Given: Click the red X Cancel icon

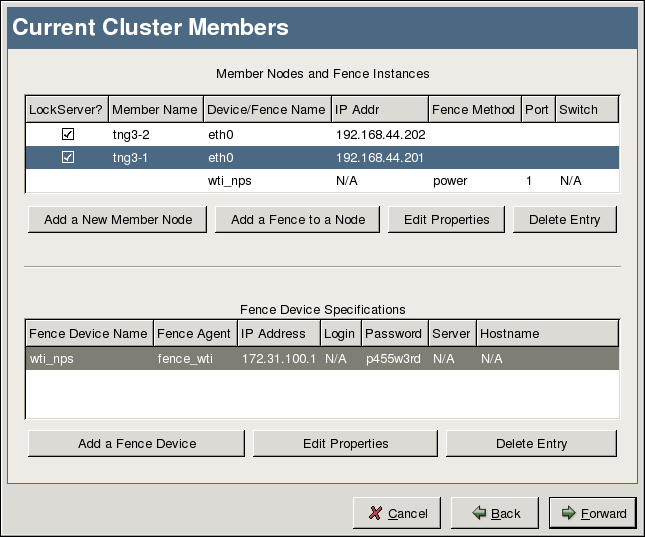Looking at the screenshot, I should [375, 513].
